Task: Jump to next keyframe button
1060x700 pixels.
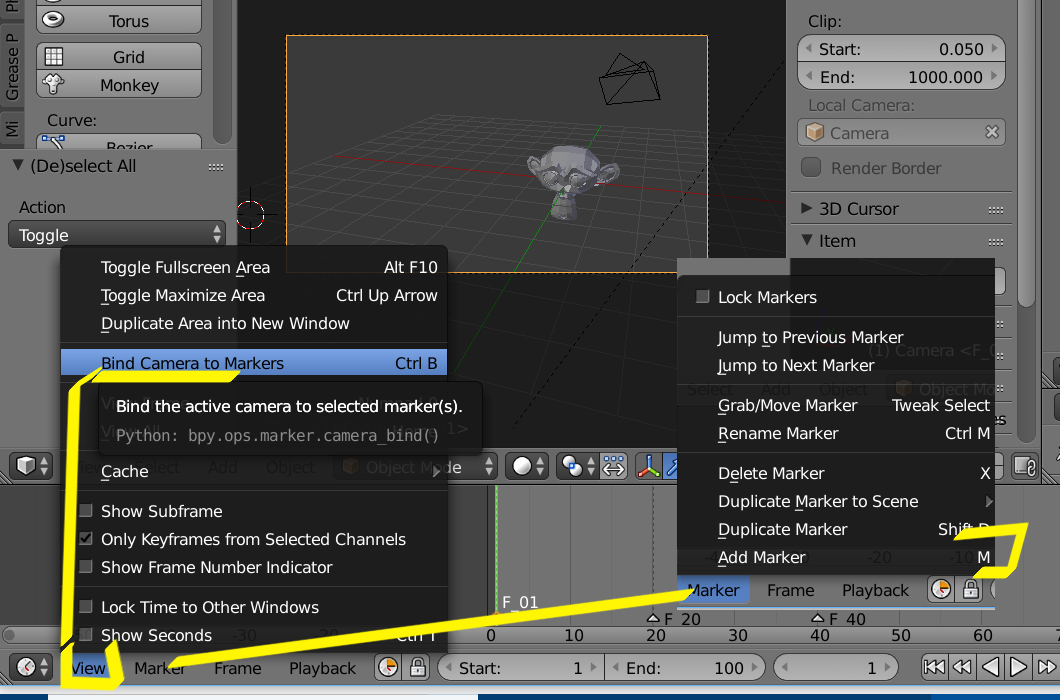Action: [x=1046, y=667]
